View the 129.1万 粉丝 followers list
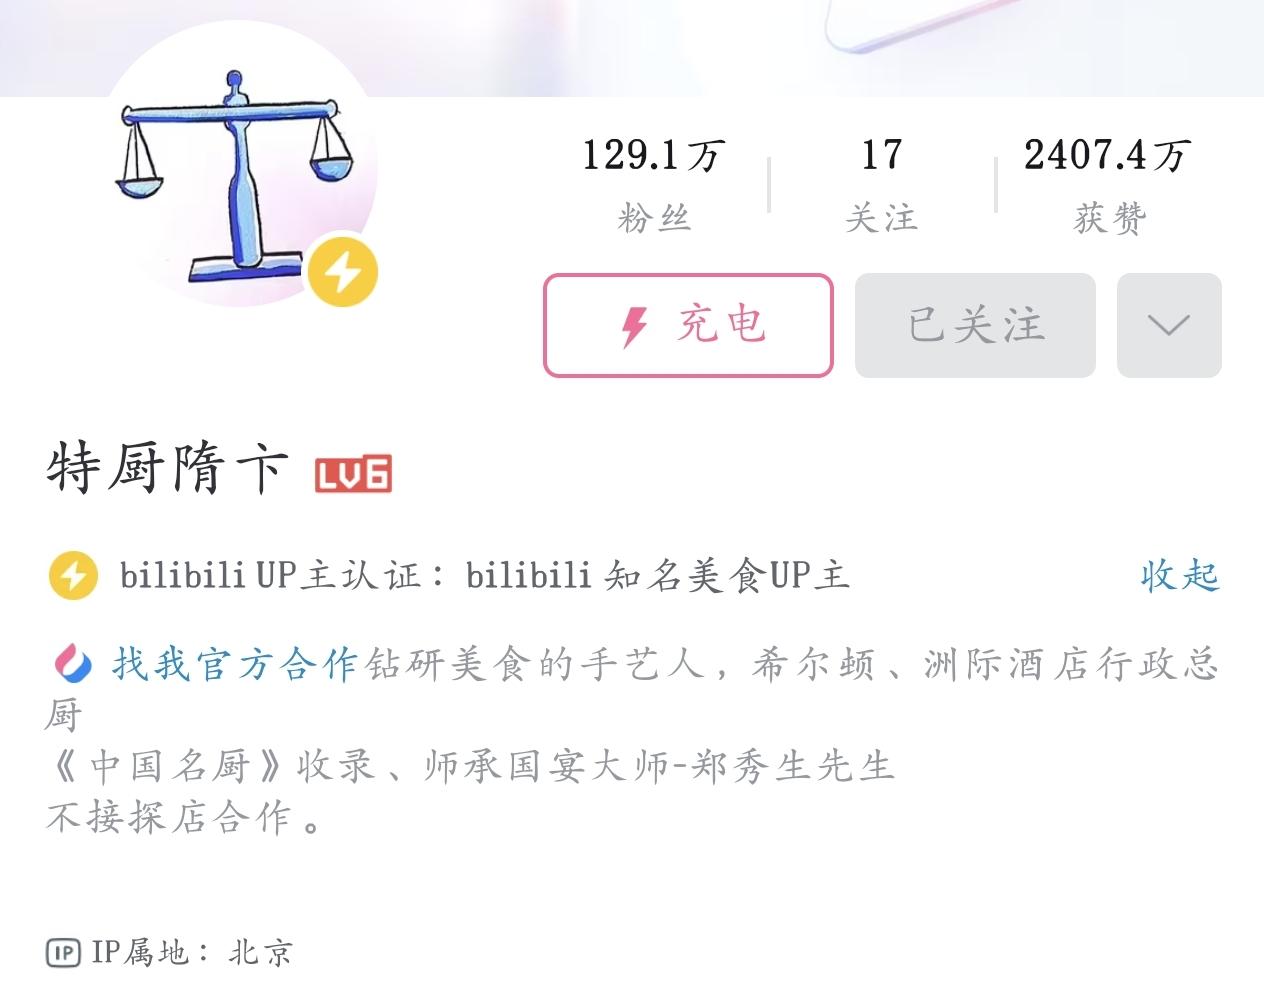1264x999 pixels. pos(654,184)
